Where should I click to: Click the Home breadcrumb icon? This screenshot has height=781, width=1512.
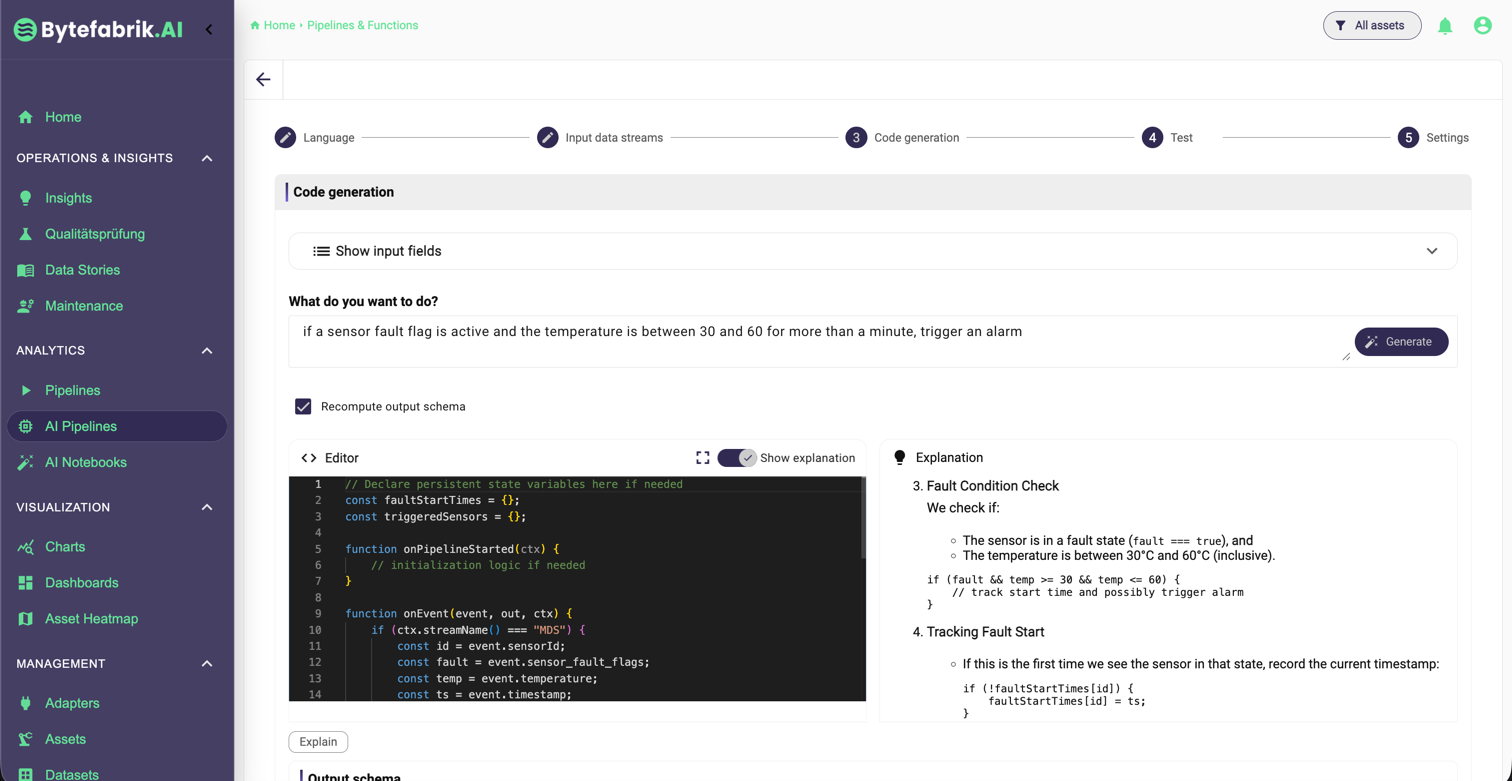255,26
